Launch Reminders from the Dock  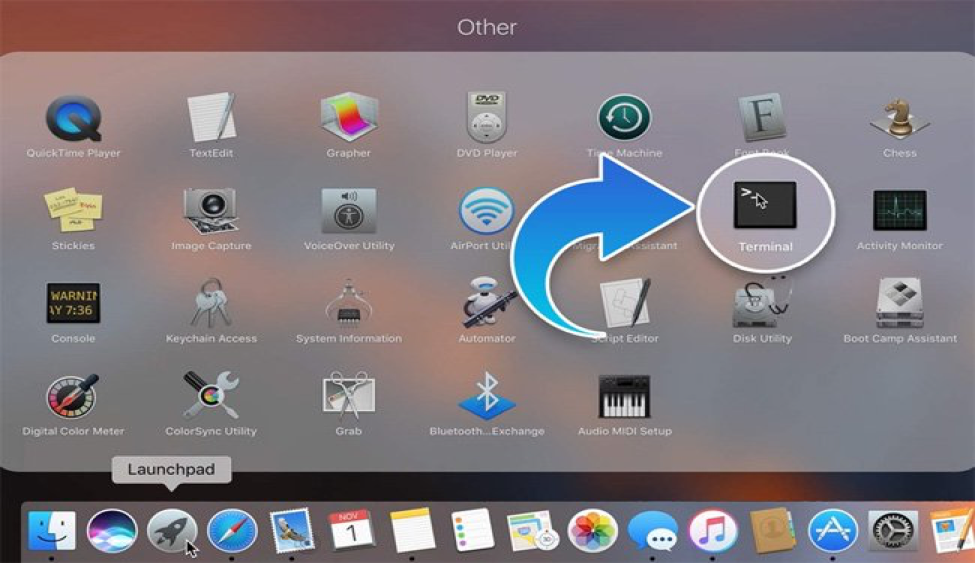click(472, 530)
